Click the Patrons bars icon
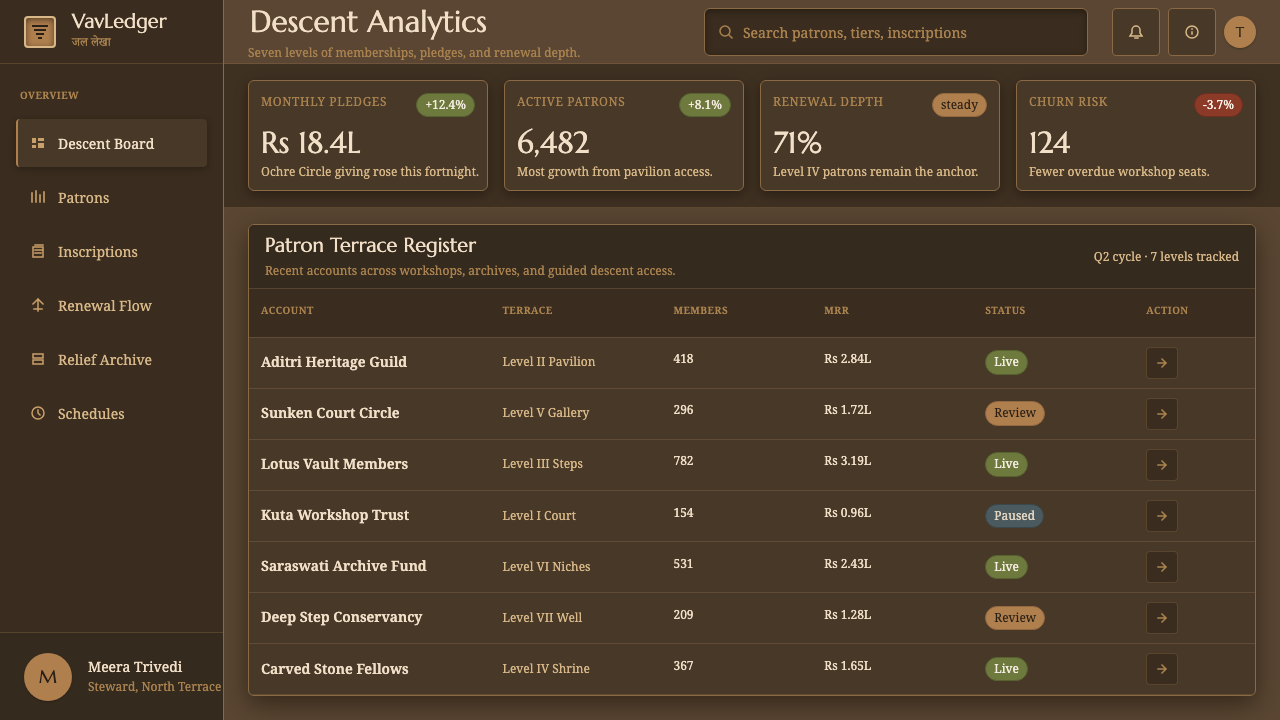 click(38, 197)
